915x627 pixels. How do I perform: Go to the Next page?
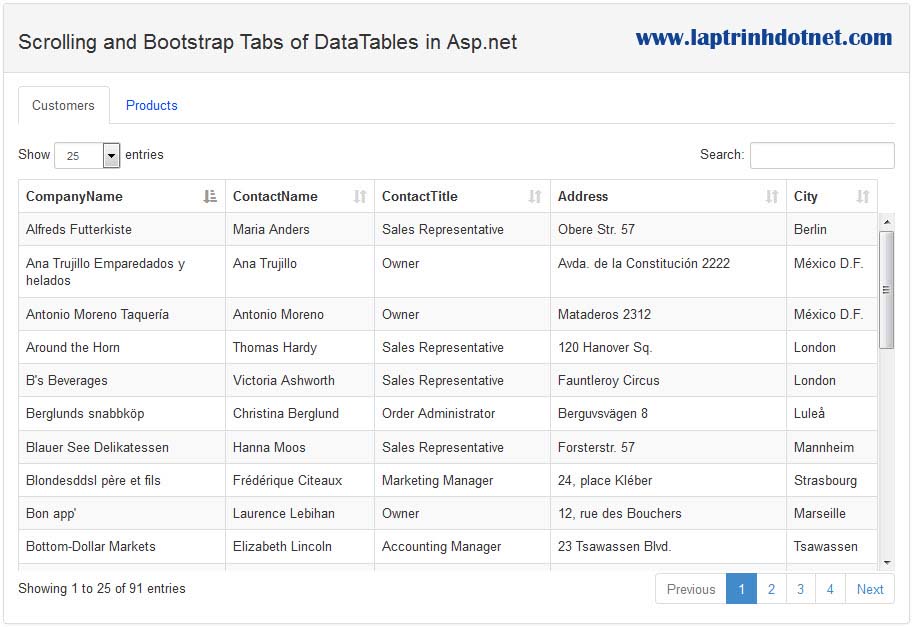[x=870, y=589]
